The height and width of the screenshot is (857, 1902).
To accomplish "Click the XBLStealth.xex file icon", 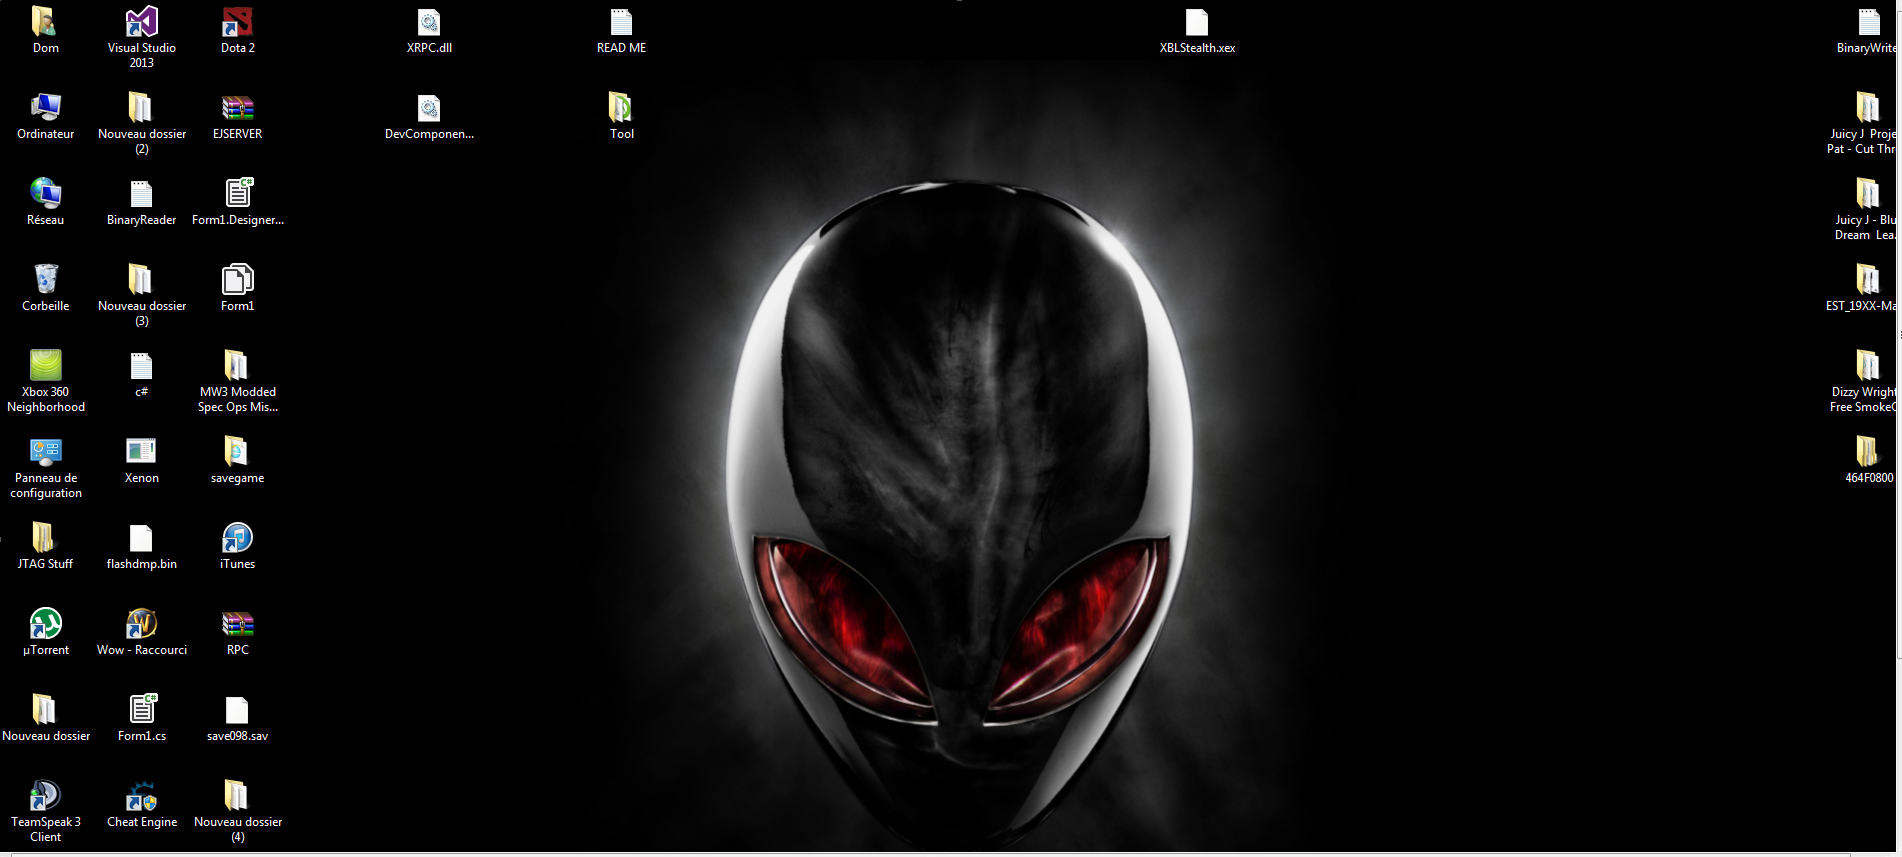I will 1197,23.
